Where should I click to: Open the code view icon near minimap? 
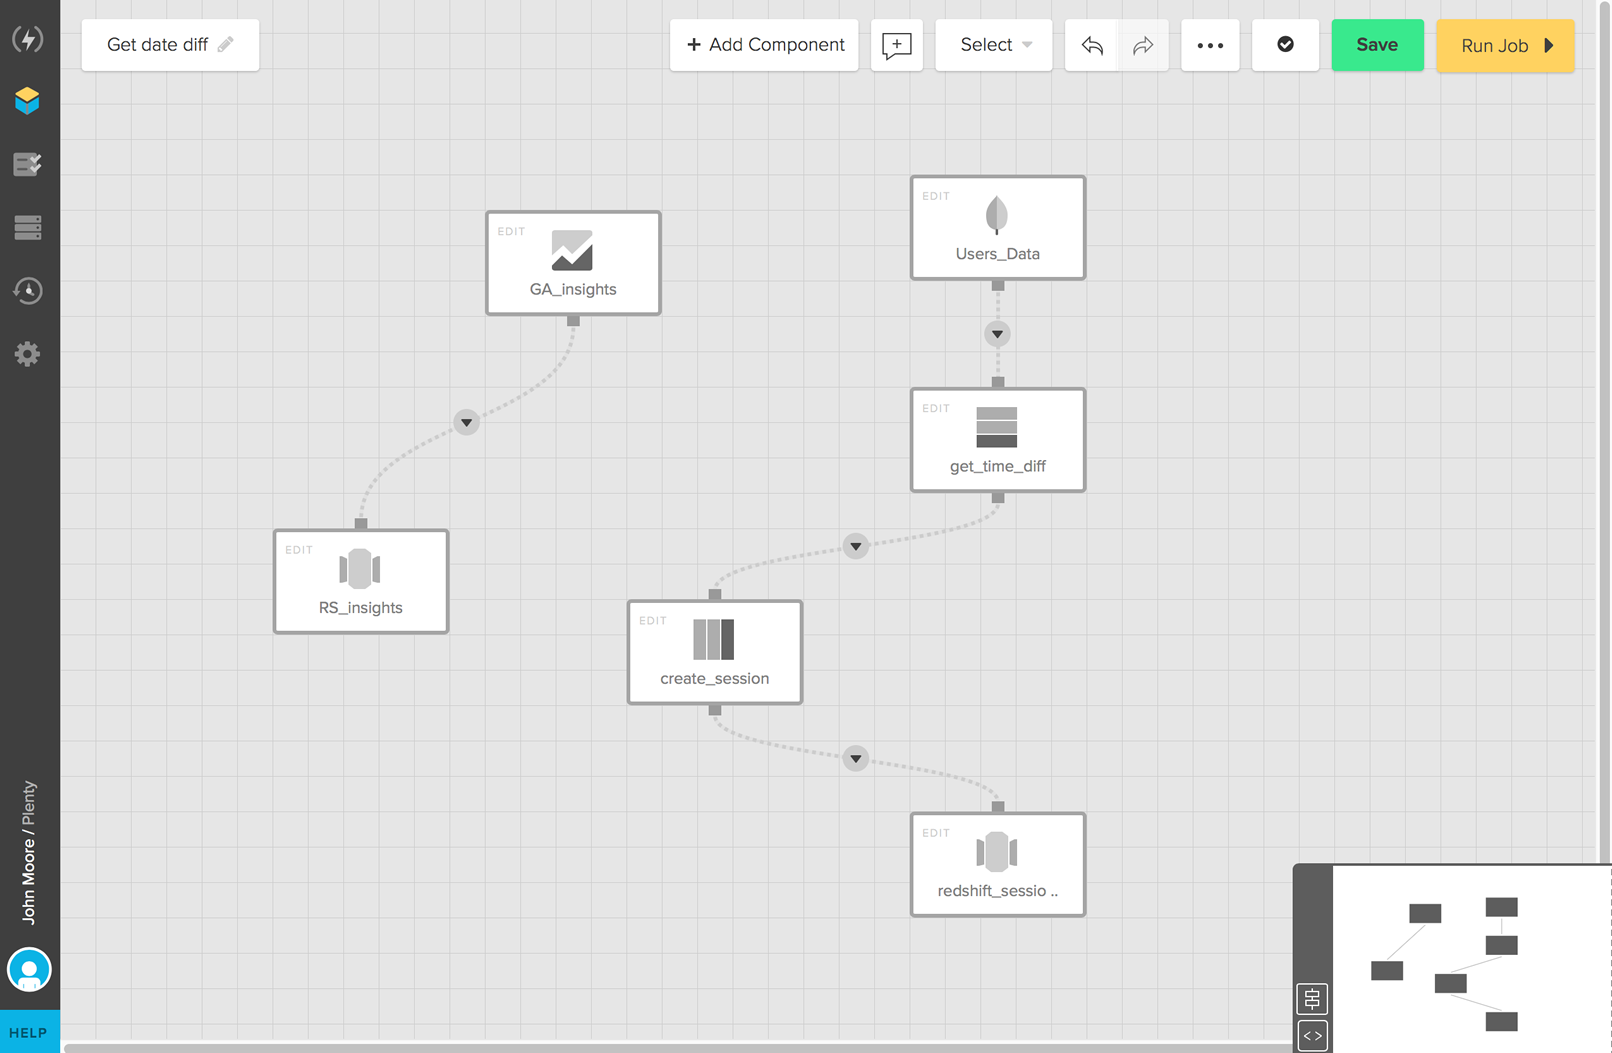point(1311,1035)
